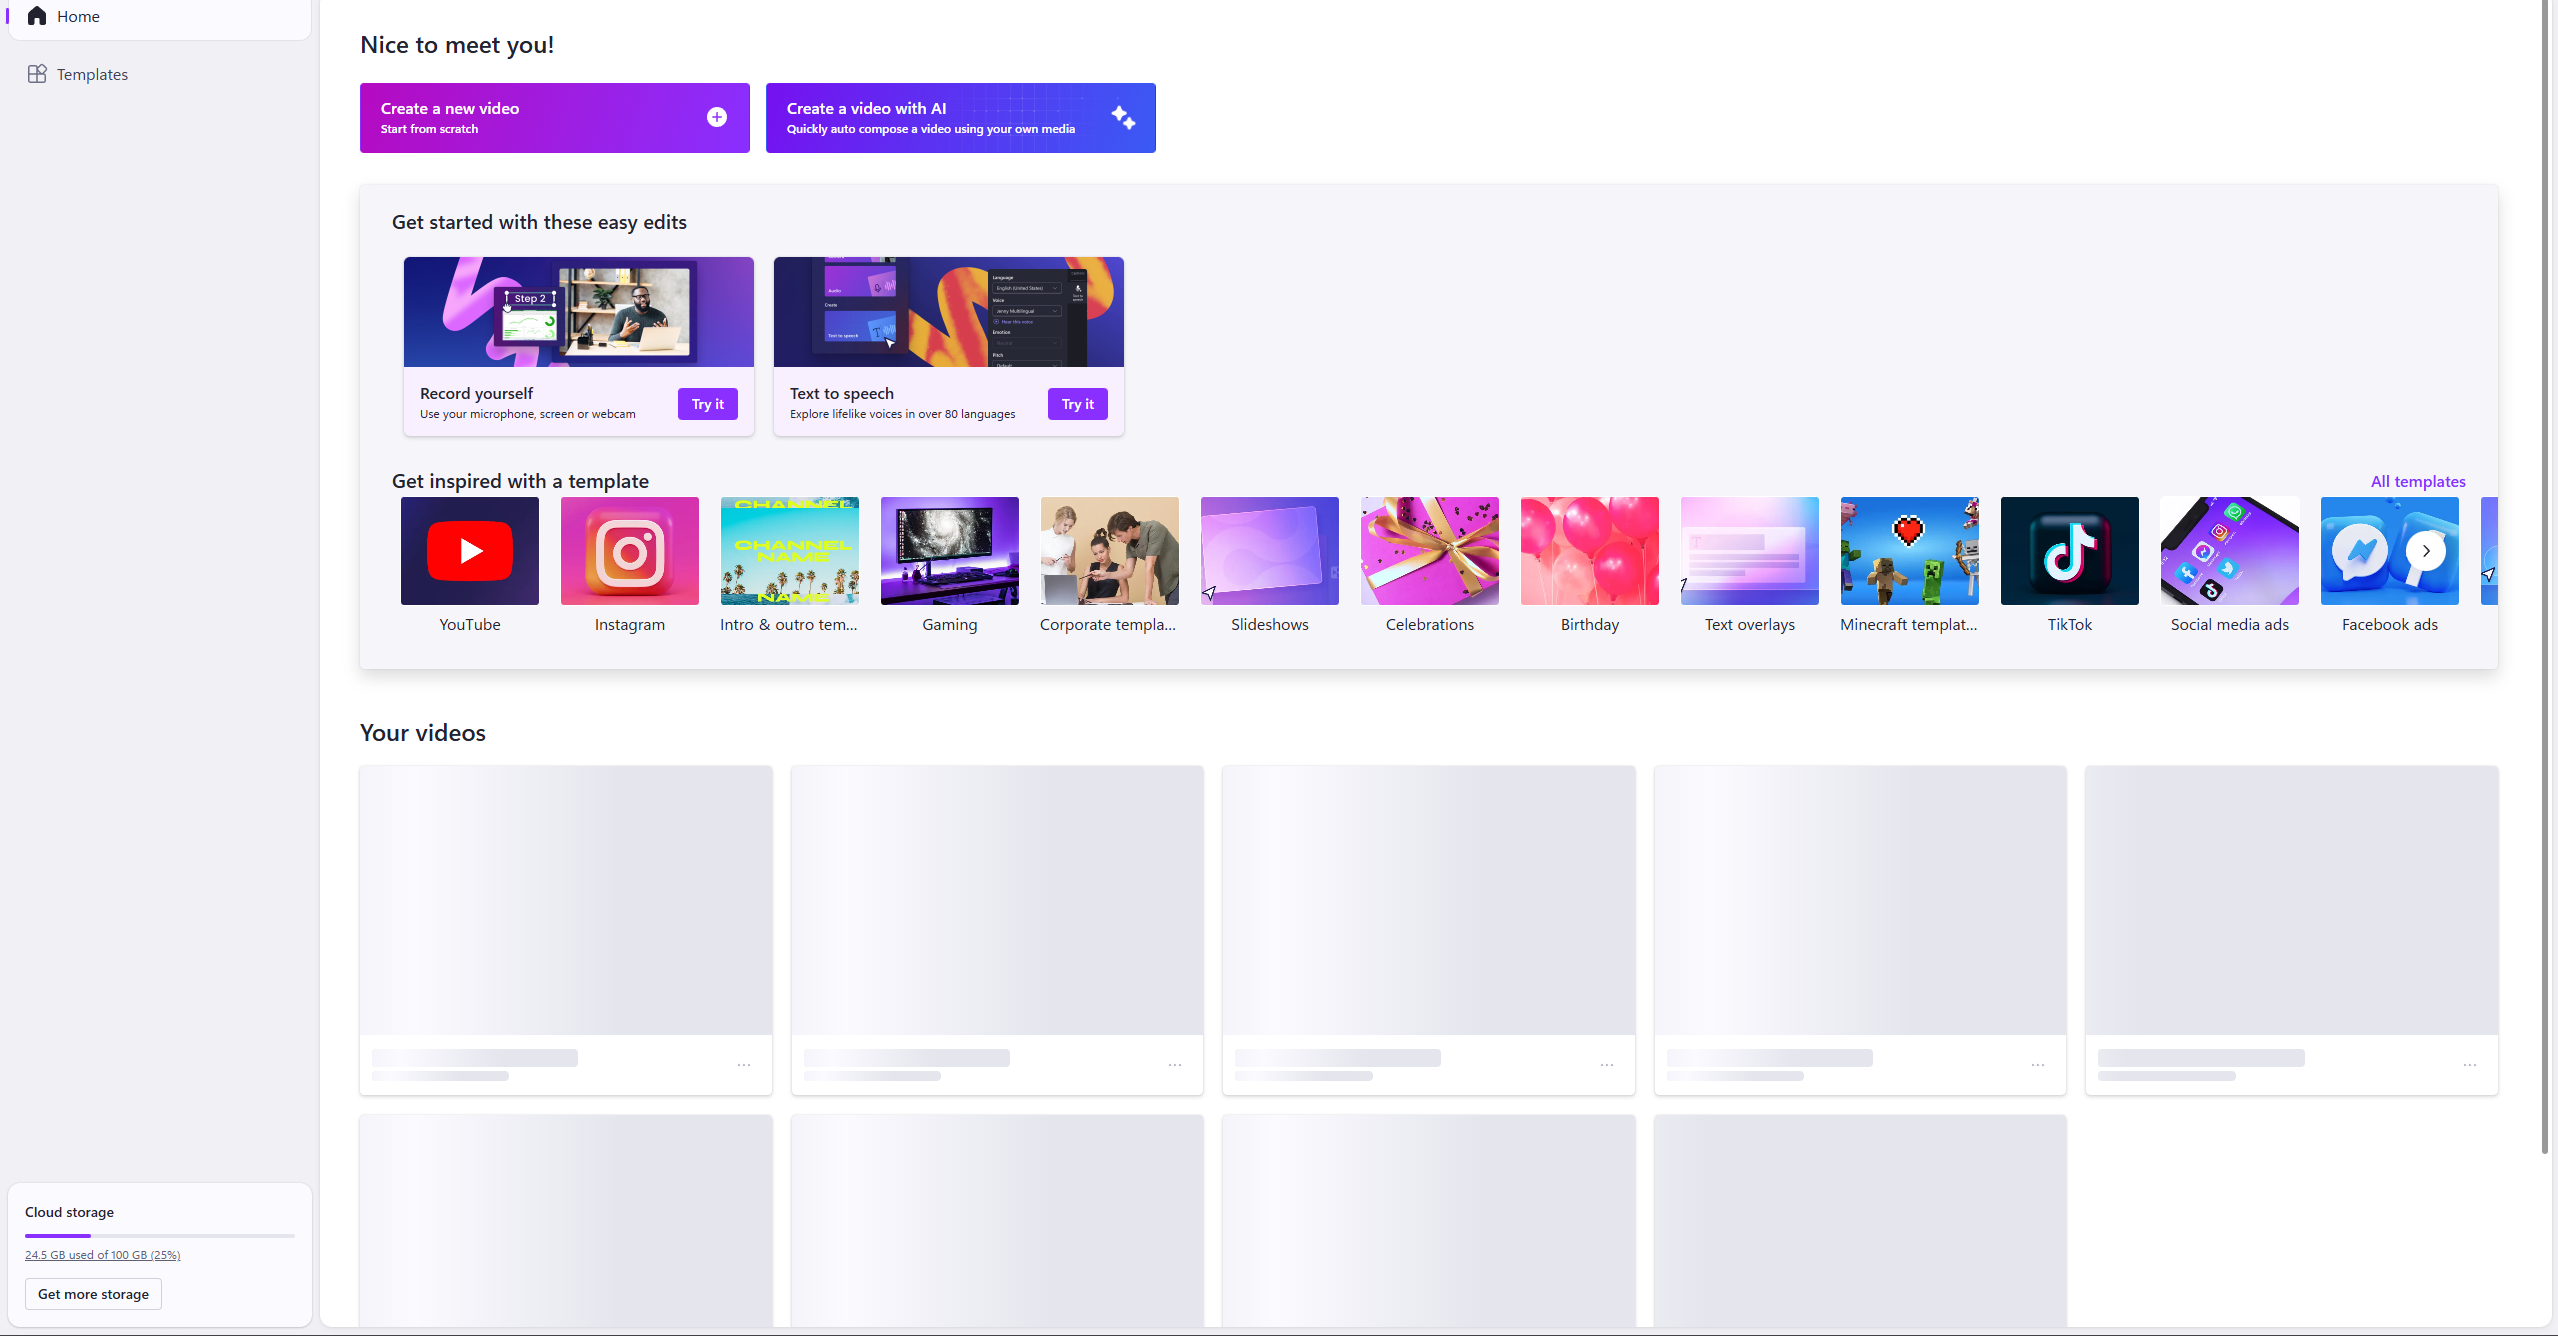Open the All templates link
Viewport: 2558px width, 1336px height.
click(2417, 482)
